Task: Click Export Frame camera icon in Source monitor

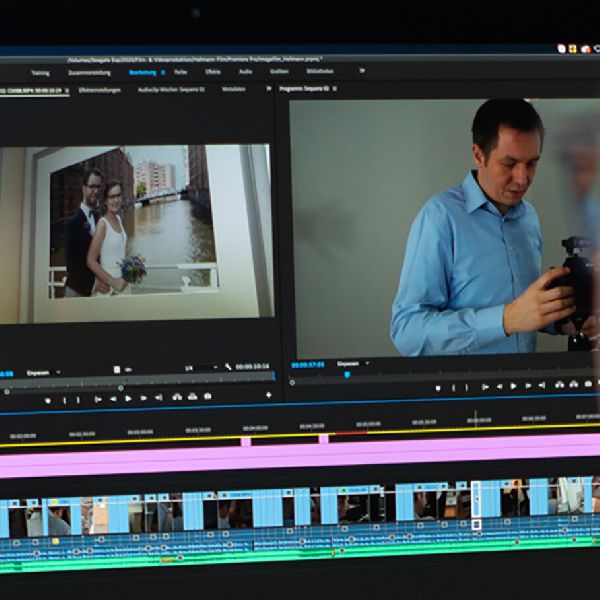Action: [x=208, y=397]
